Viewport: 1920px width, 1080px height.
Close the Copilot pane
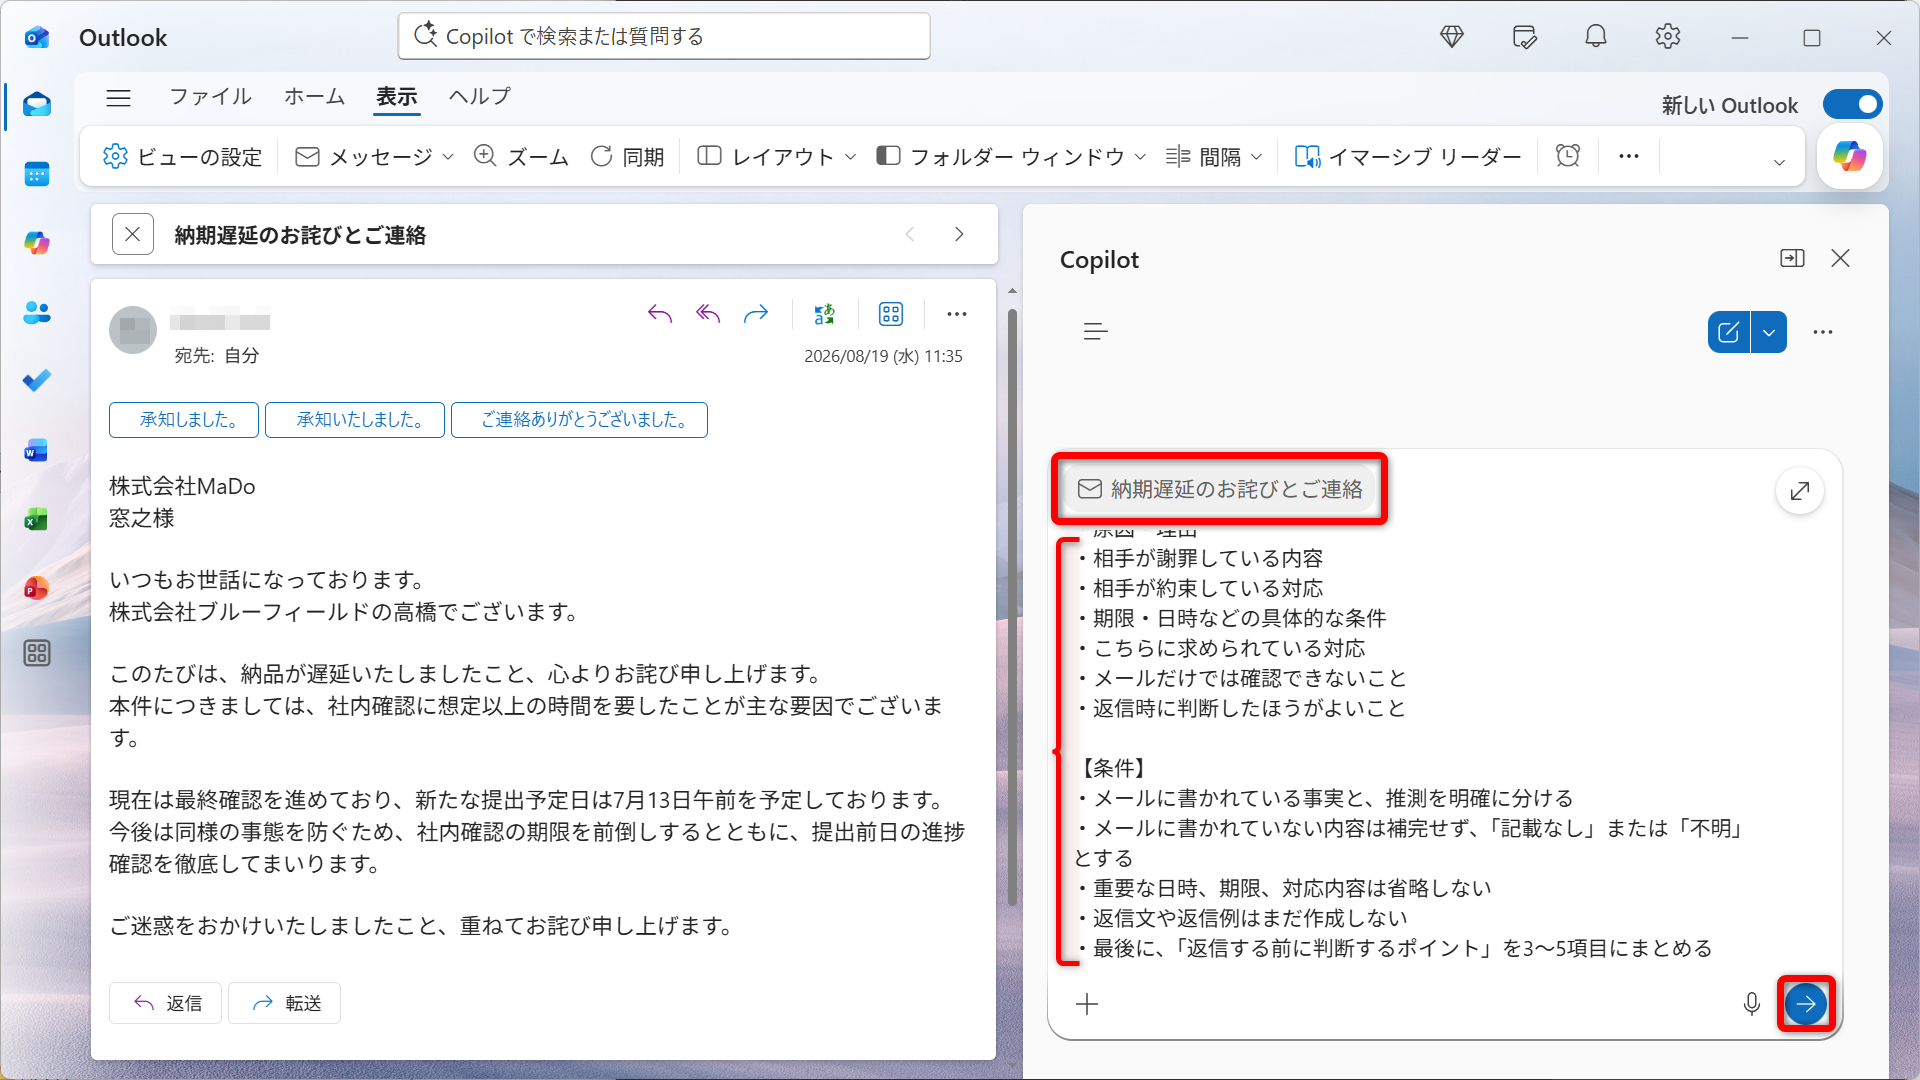tap(1840, 259)
